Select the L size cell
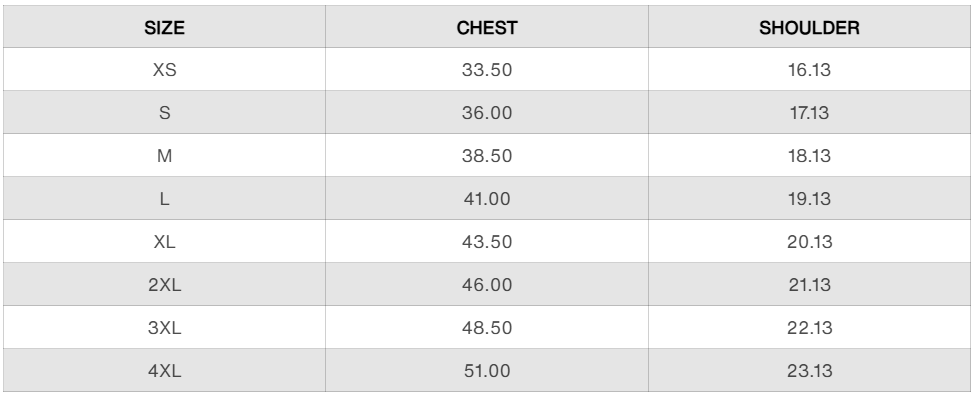Screen dimensions: 976x397 [x=164, y=198]
